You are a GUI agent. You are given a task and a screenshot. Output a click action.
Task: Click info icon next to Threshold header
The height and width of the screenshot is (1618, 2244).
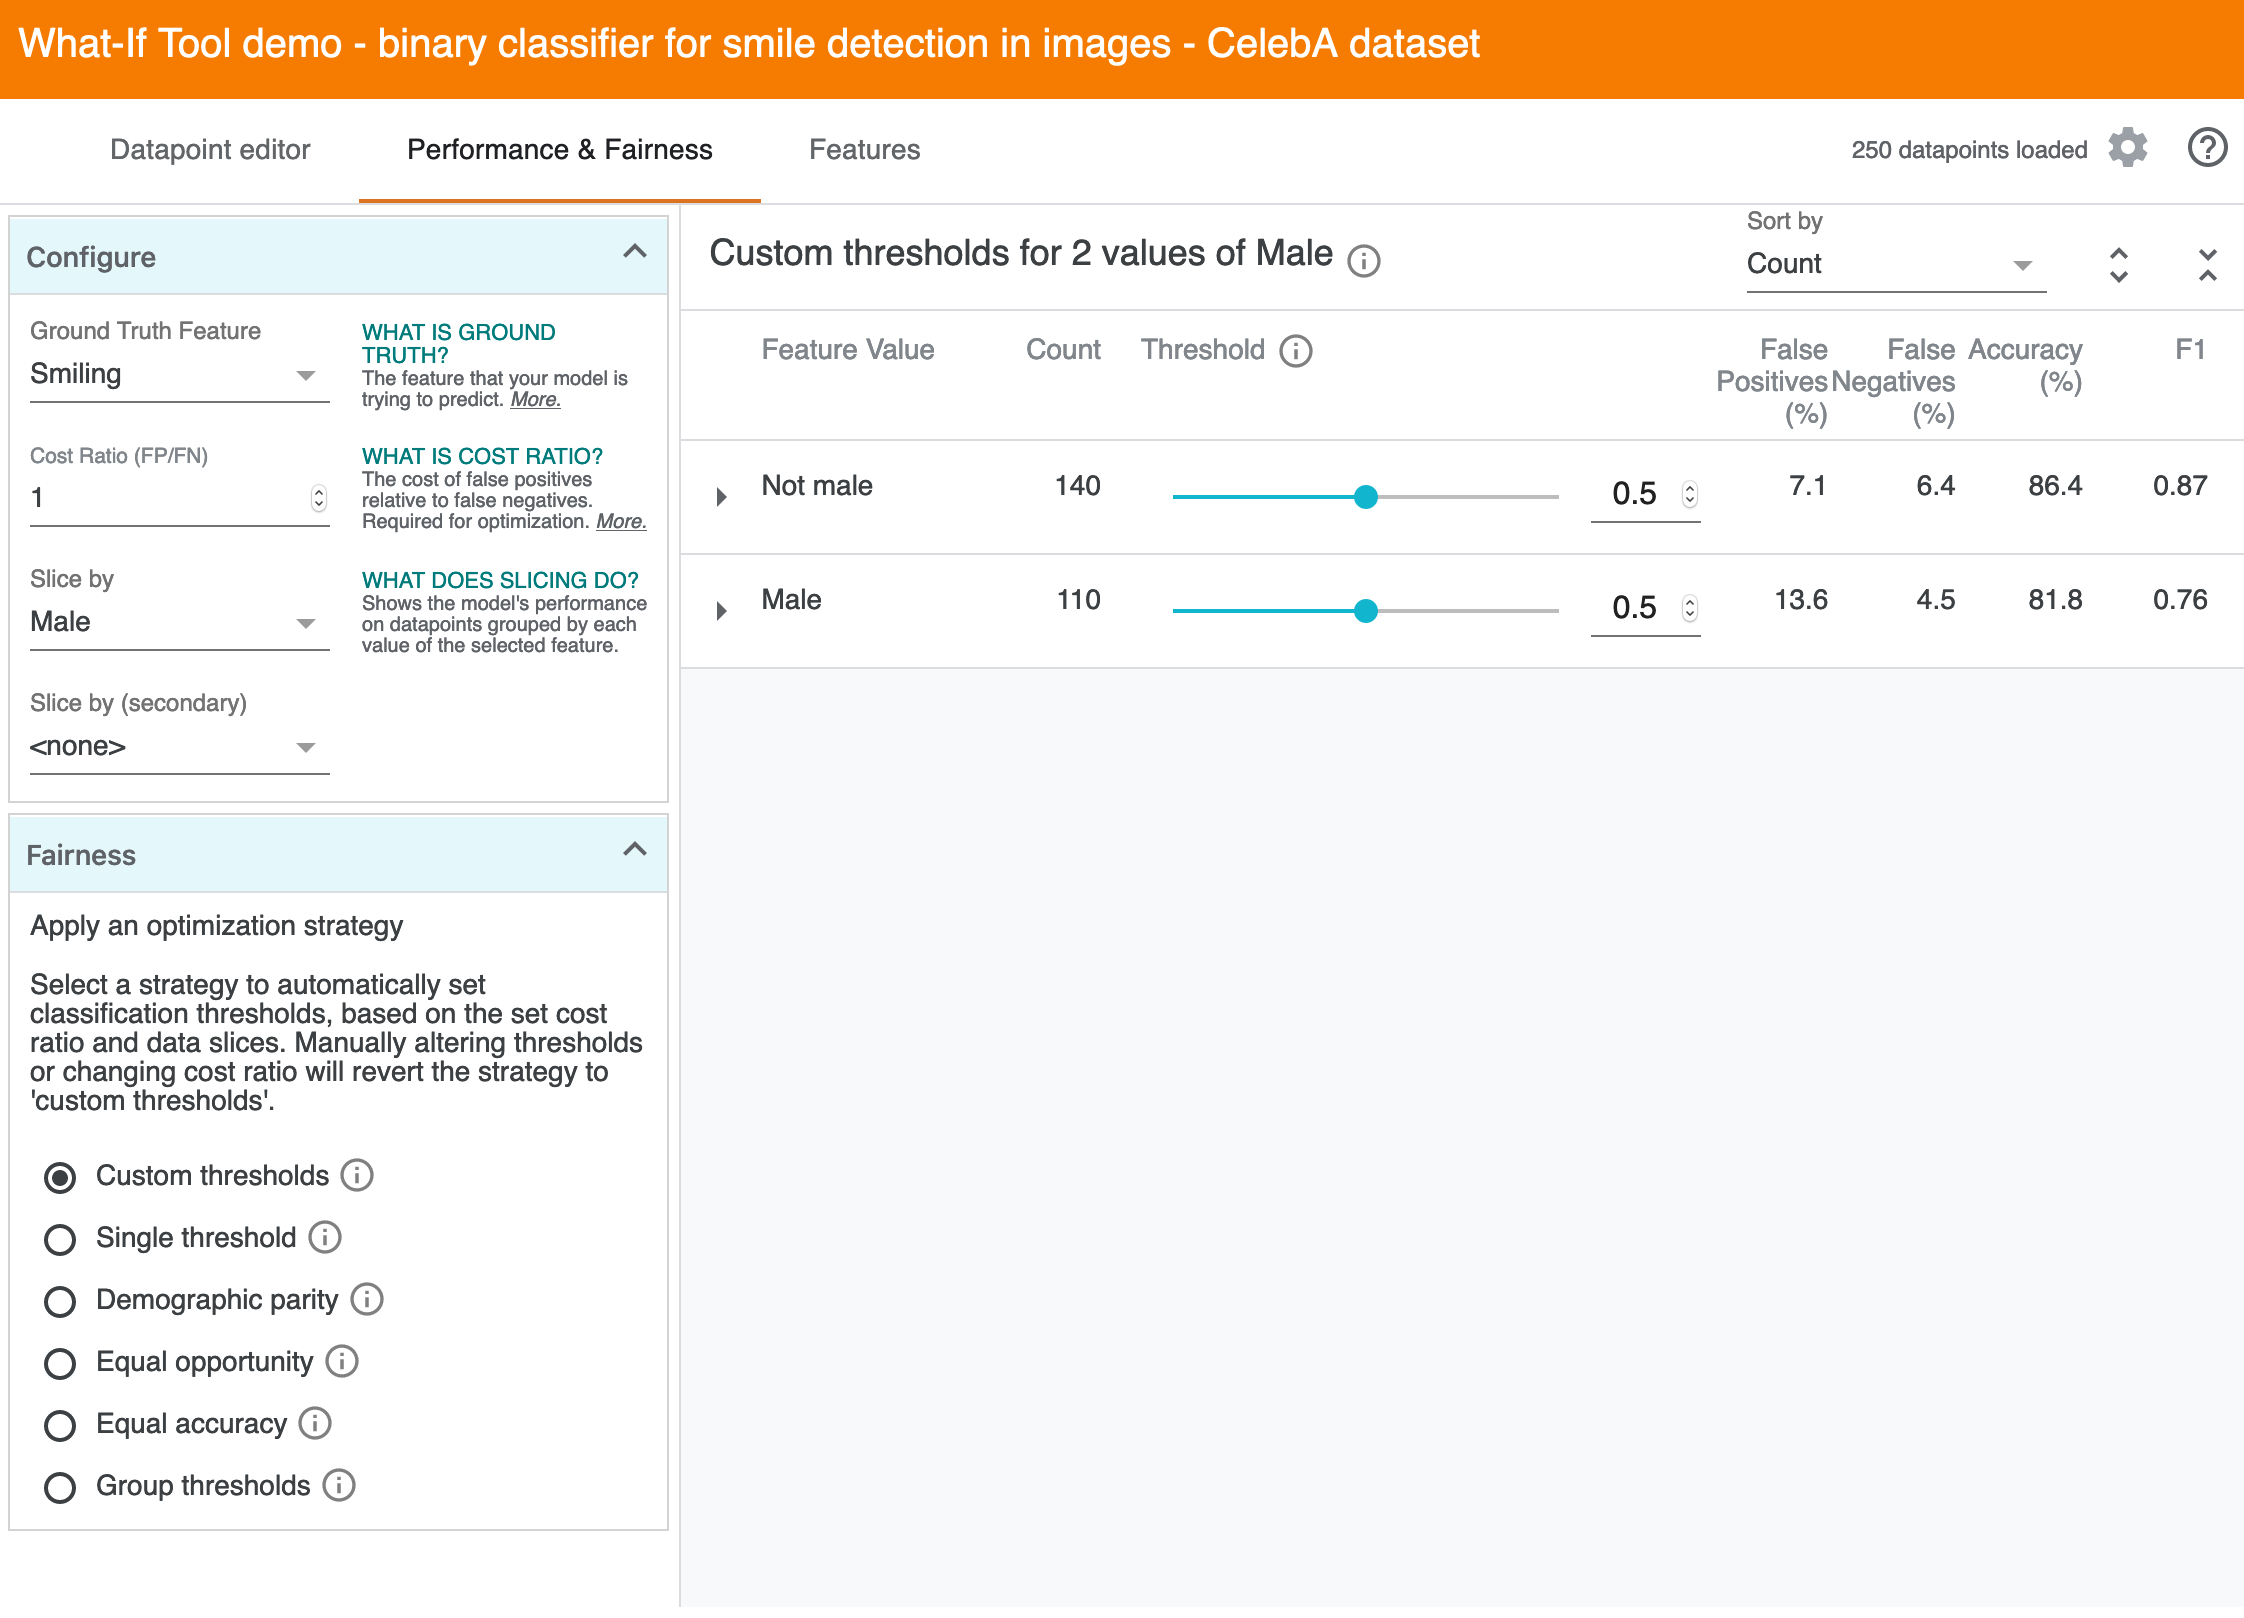1296,351
